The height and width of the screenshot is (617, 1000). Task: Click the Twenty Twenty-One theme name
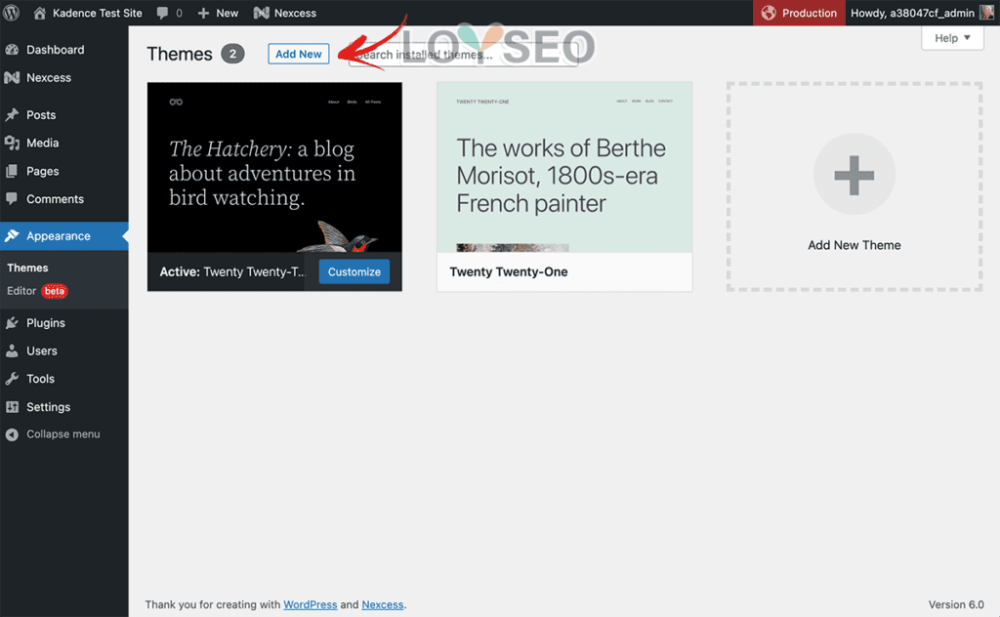508,272
